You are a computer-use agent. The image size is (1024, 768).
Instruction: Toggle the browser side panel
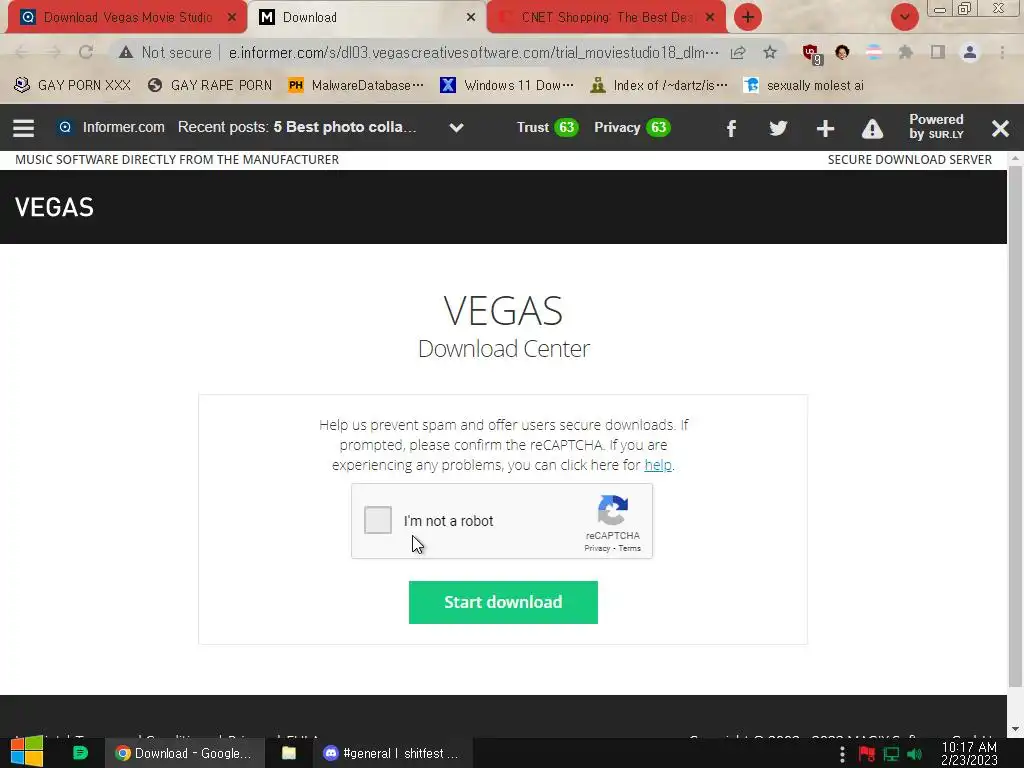click(x=938, y=52)
